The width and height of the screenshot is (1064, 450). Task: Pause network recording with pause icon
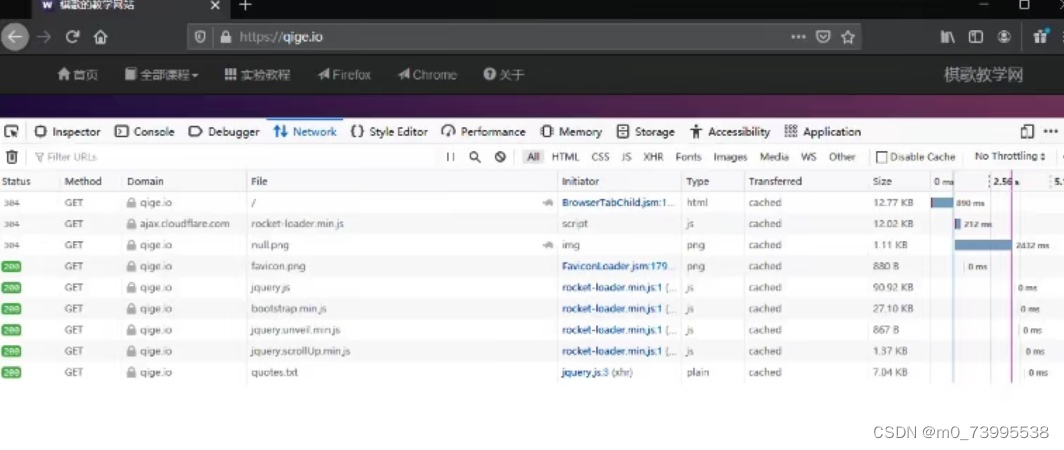pos(451,157)
